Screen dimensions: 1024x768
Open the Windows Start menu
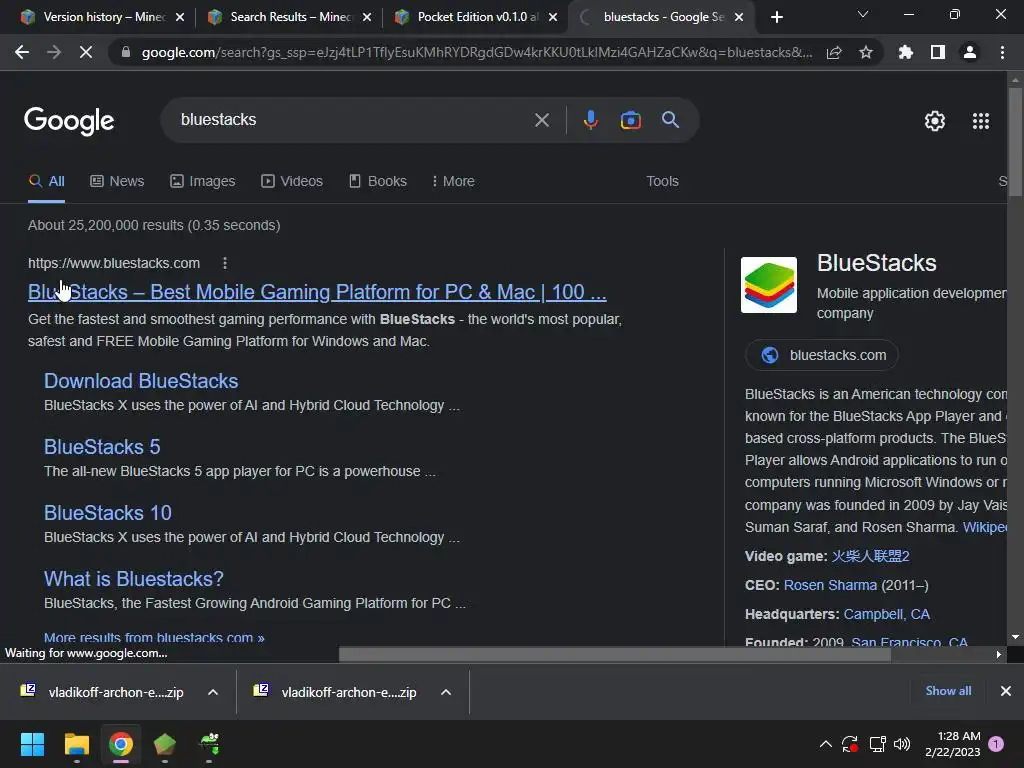tap(32, 744)
